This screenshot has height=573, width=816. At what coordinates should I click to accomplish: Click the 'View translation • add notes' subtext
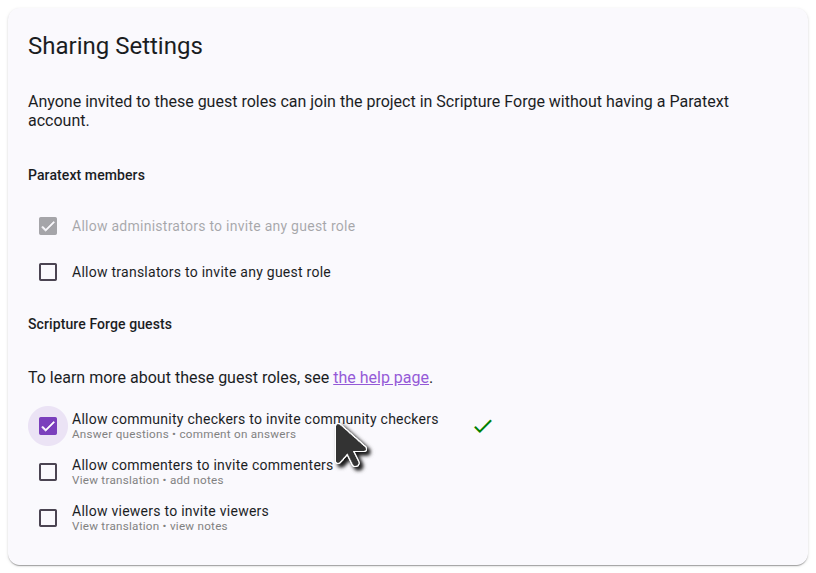coord(148,481)
